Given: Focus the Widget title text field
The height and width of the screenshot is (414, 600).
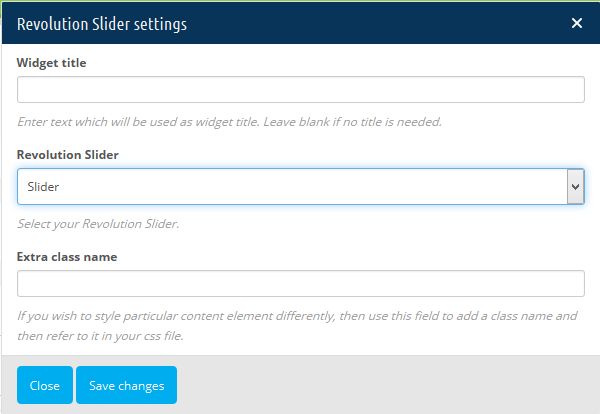Looking at the screenshot, I should (x=300, y=90).
